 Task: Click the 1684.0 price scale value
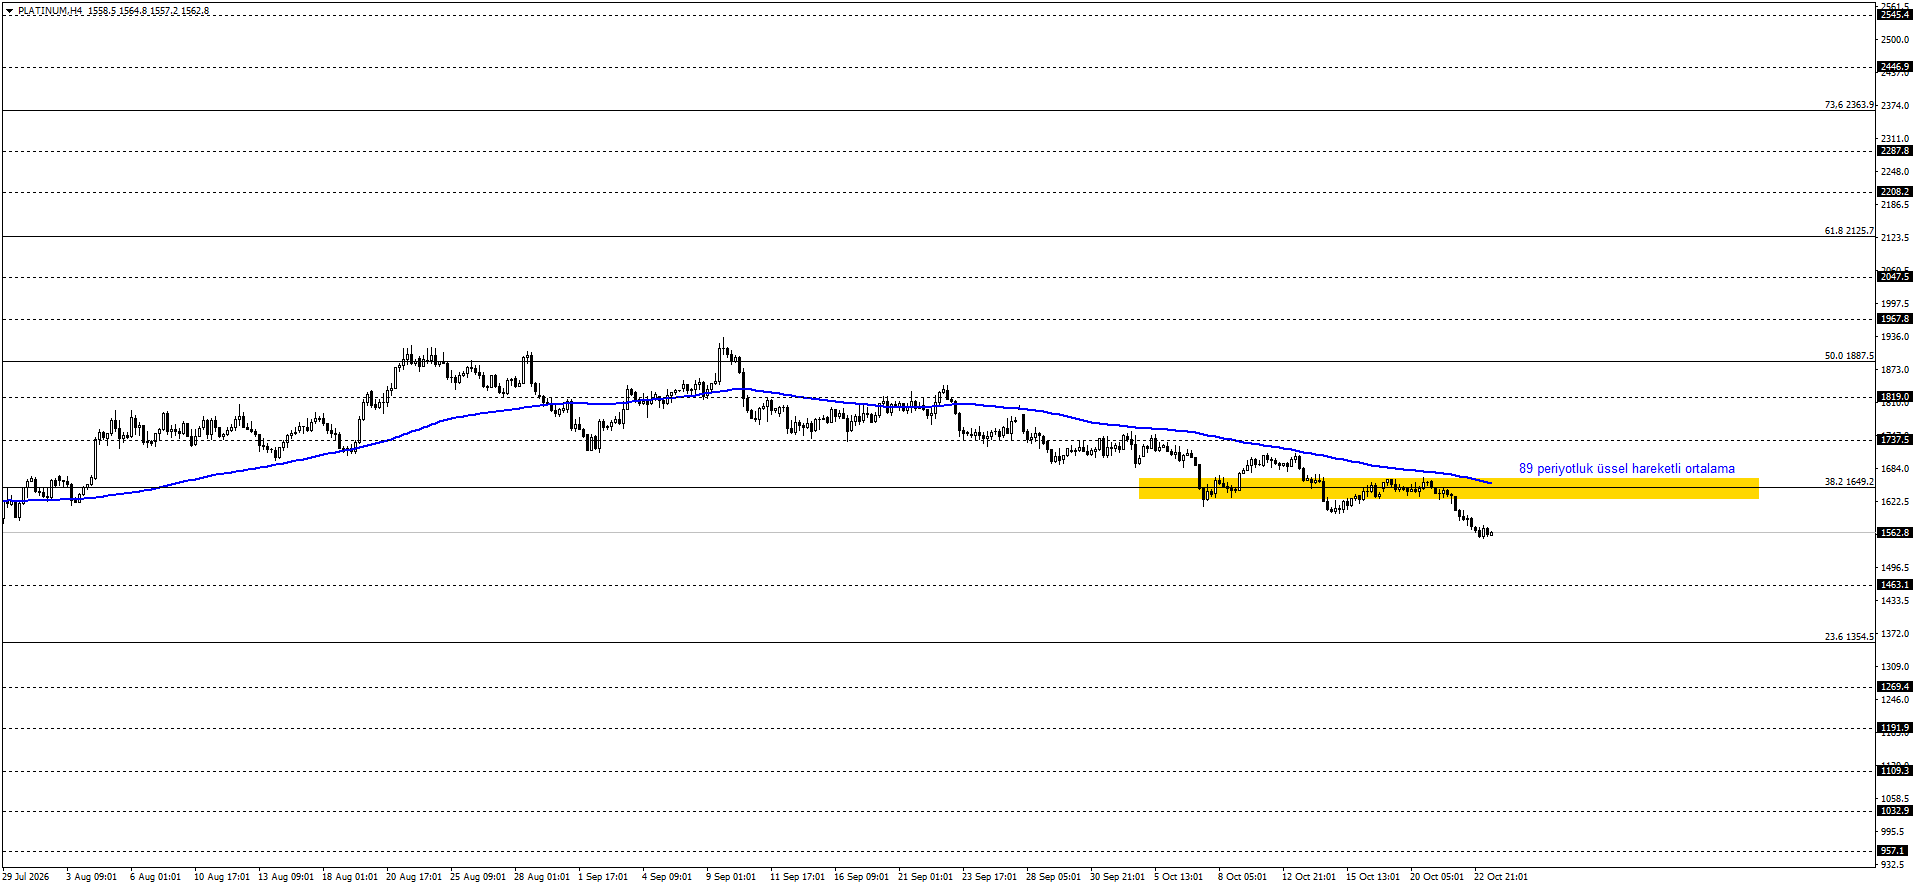(1895, 469)
